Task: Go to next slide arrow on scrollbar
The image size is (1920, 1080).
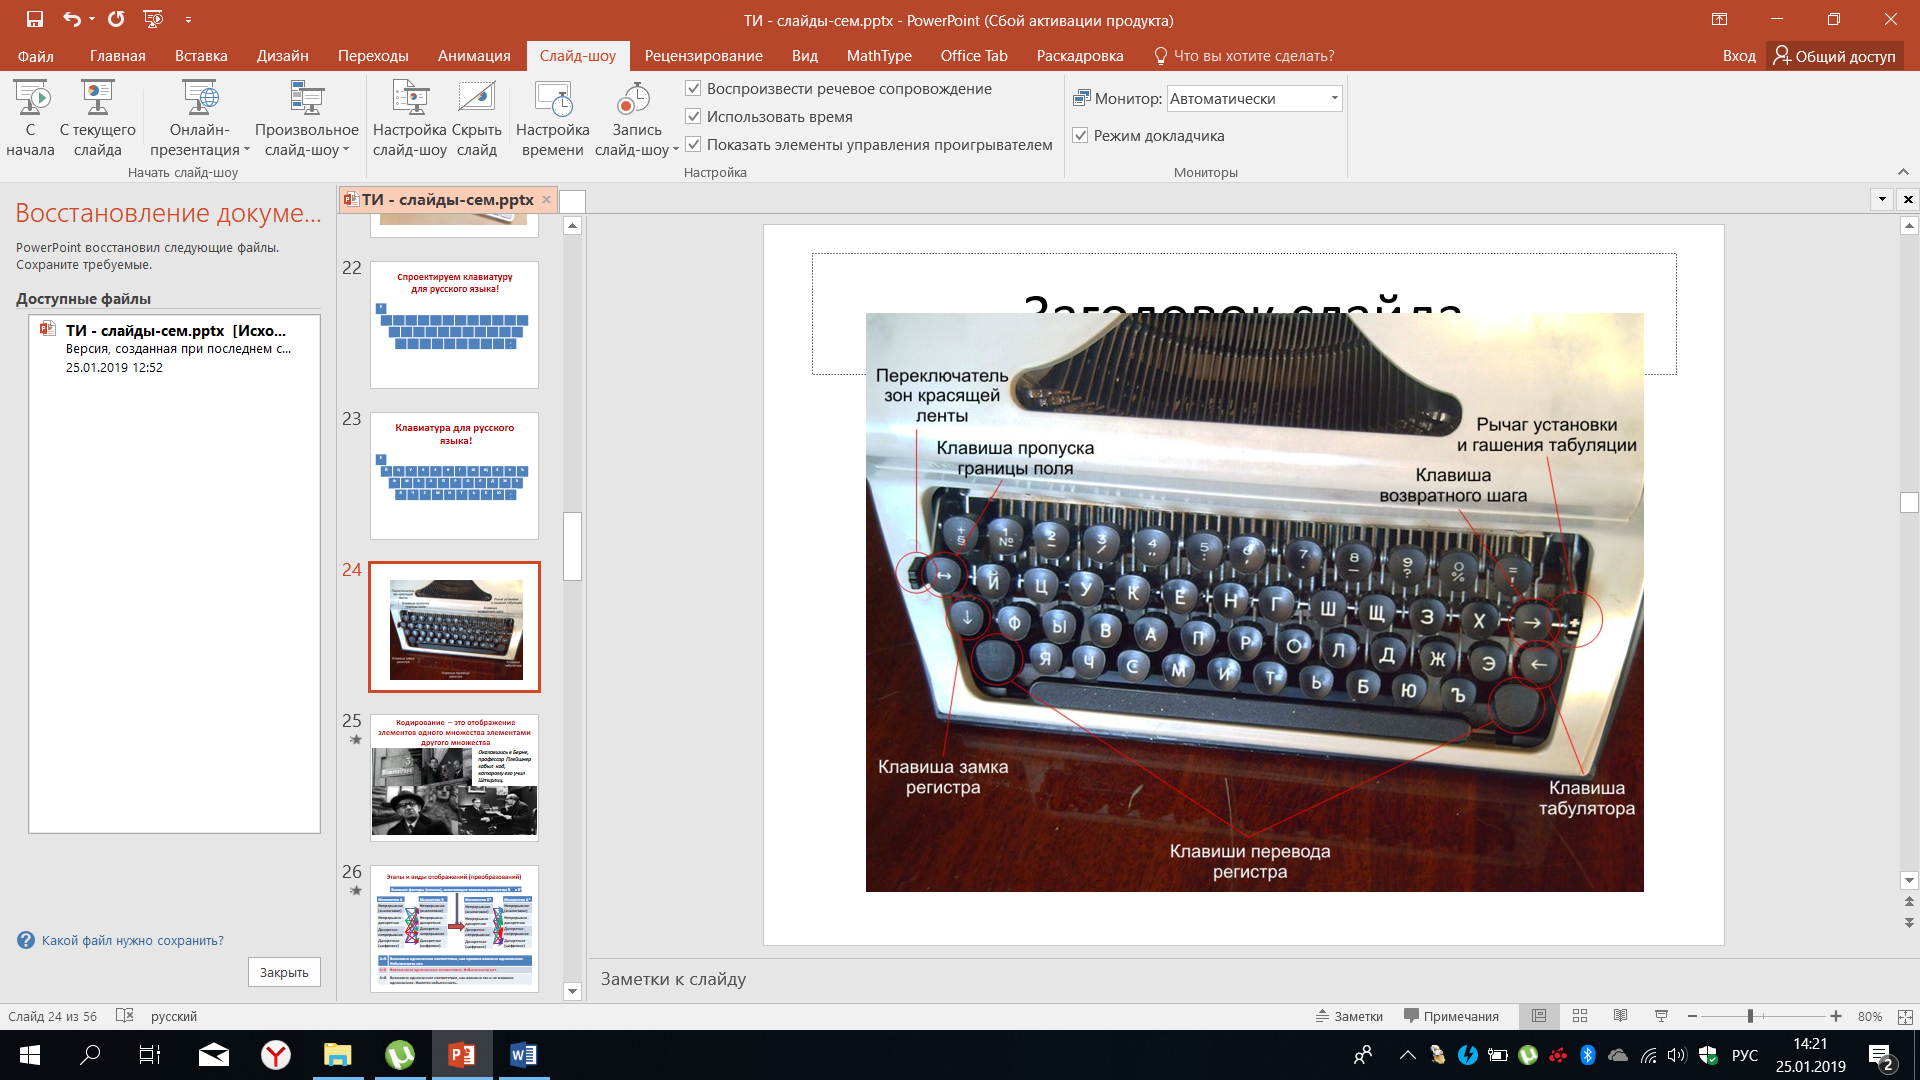Action: coord(1909,922)
